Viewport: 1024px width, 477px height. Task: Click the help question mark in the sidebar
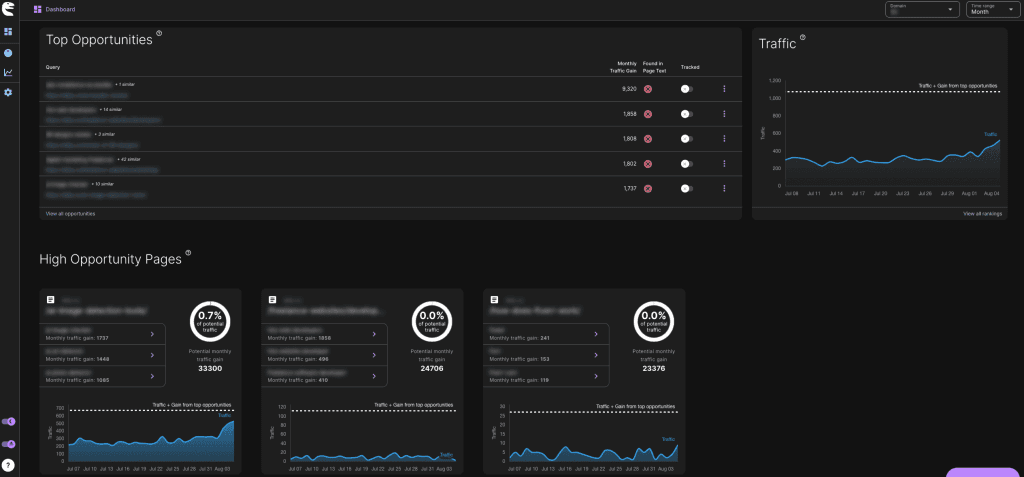[8, 465]
